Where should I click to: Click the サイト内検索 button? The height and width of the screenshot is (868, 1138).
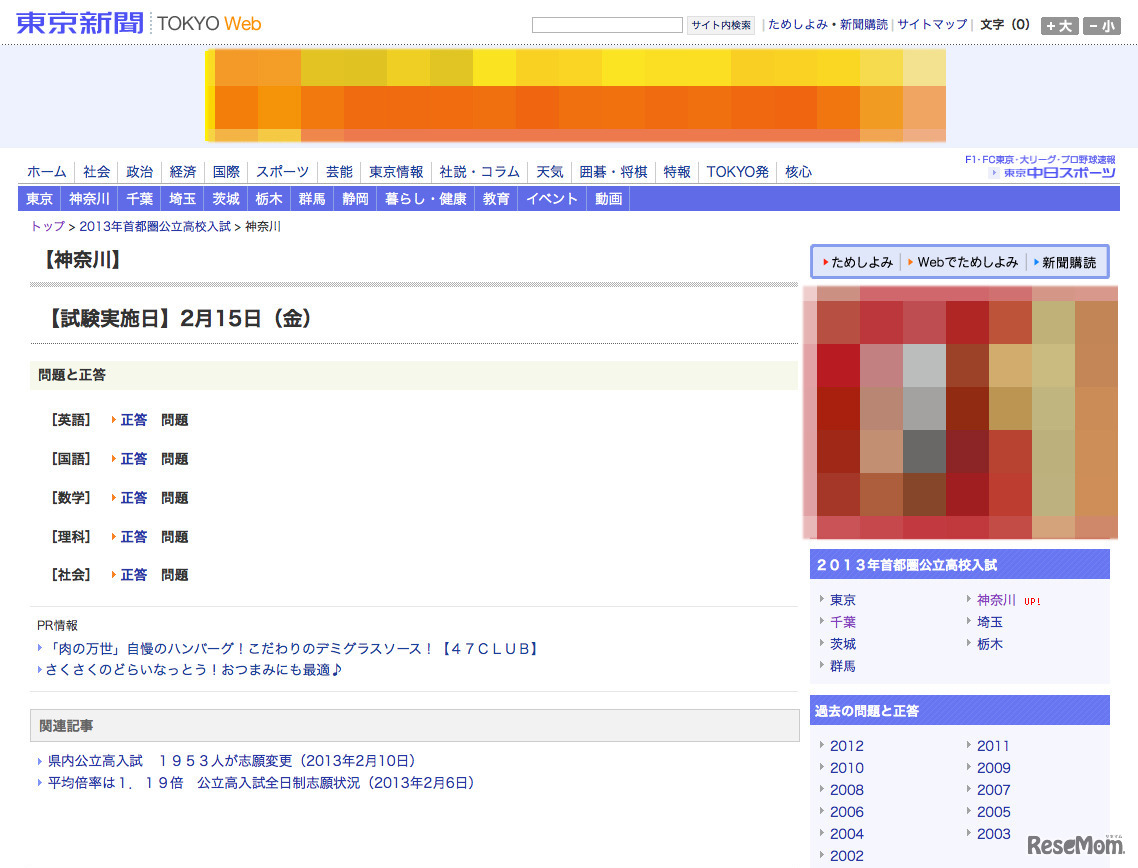(x=721, y=25)
